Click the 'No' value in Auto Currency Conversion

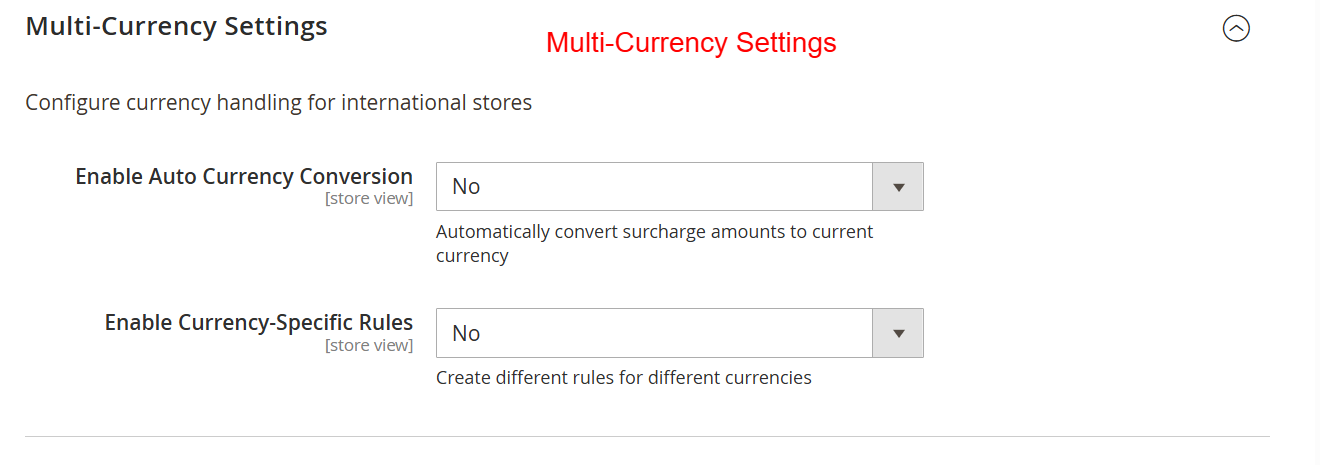click(x=466, y=187)
